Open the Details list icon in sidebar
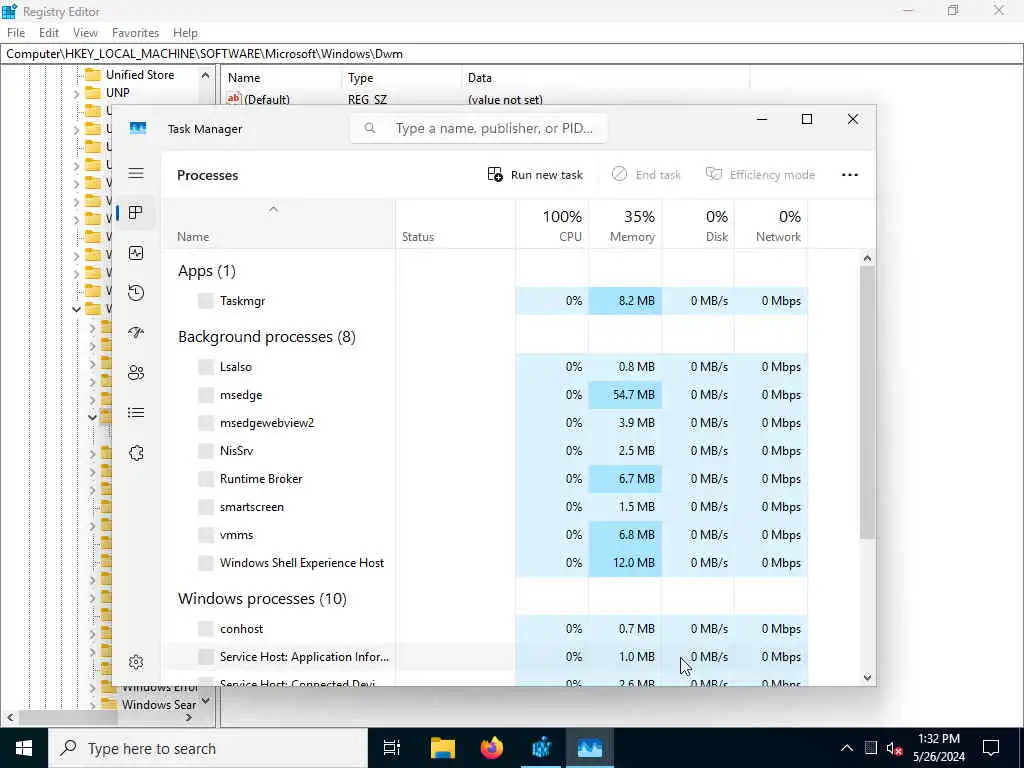Image resolution: width=1024 pixels, height=768 pixels. point(136,413)
